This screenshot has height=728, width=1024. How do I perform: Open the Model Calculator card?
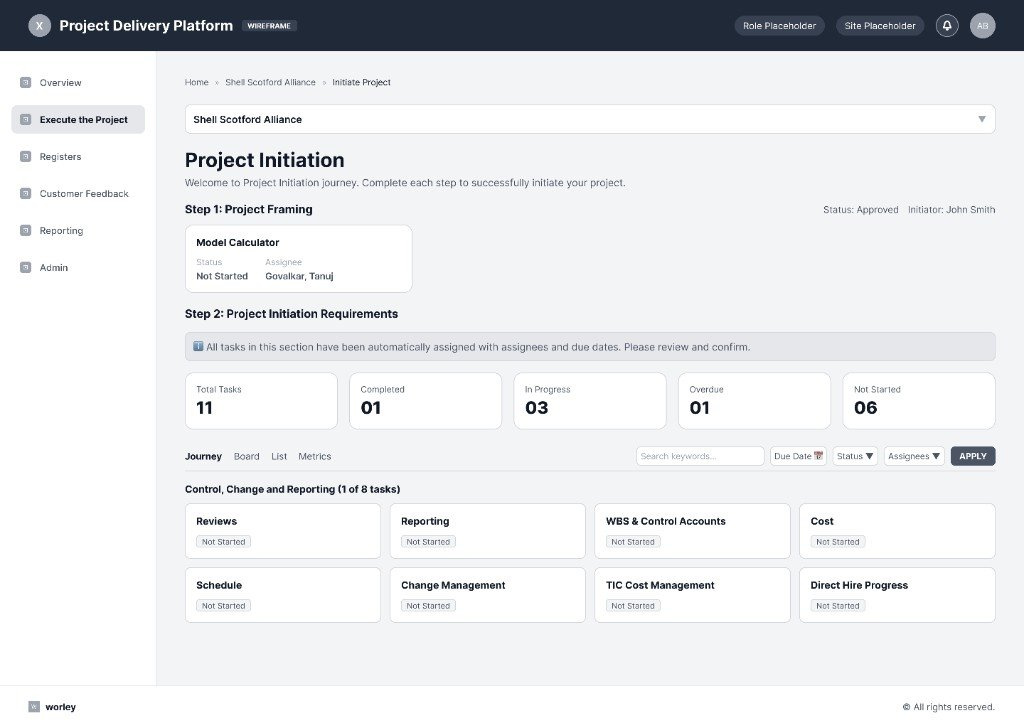[x=298, y=259]
